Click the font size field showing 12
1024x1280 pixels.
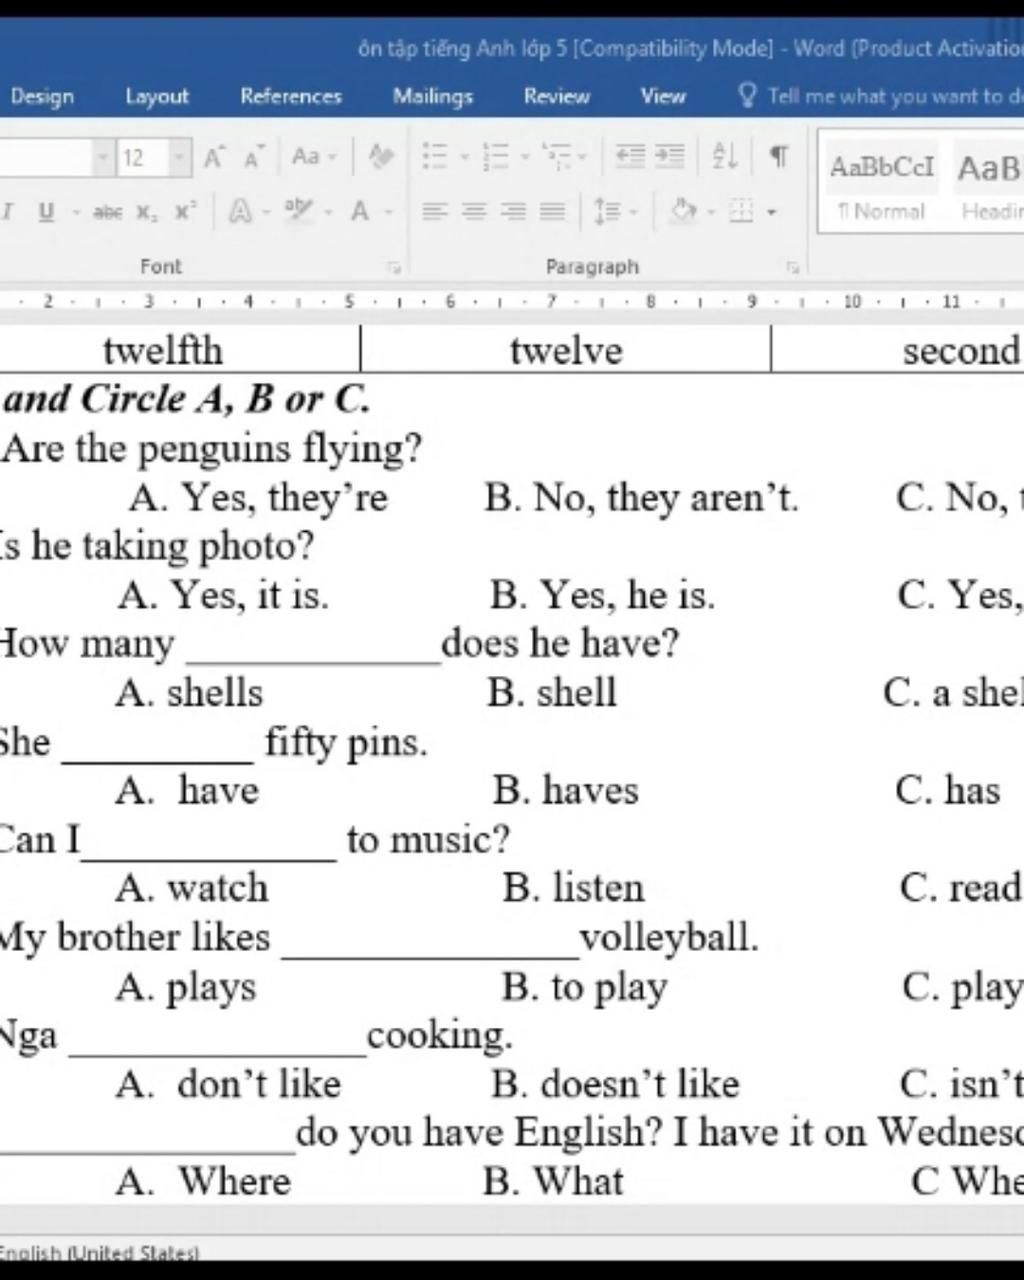click(x=143, y=157)
